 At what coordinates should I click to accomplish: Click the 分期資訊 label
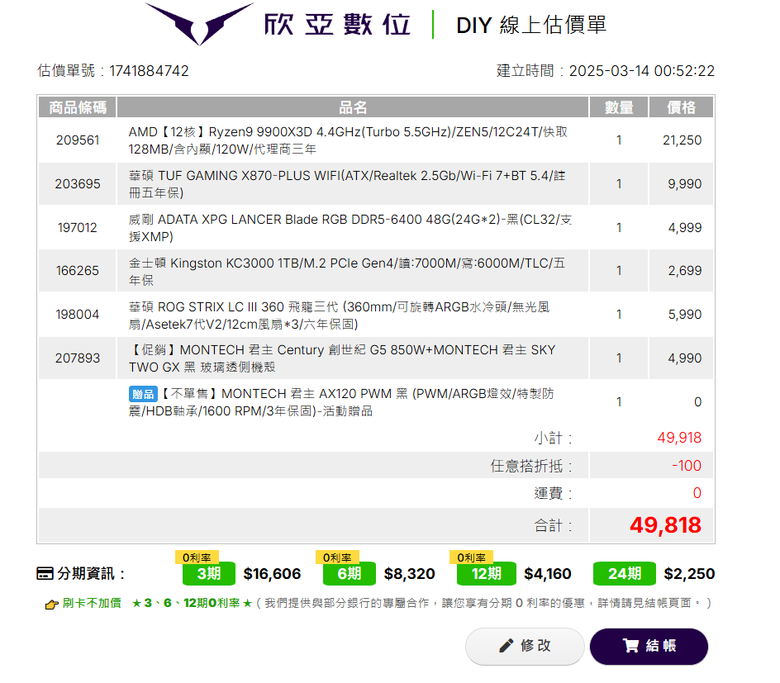[91, 574]
